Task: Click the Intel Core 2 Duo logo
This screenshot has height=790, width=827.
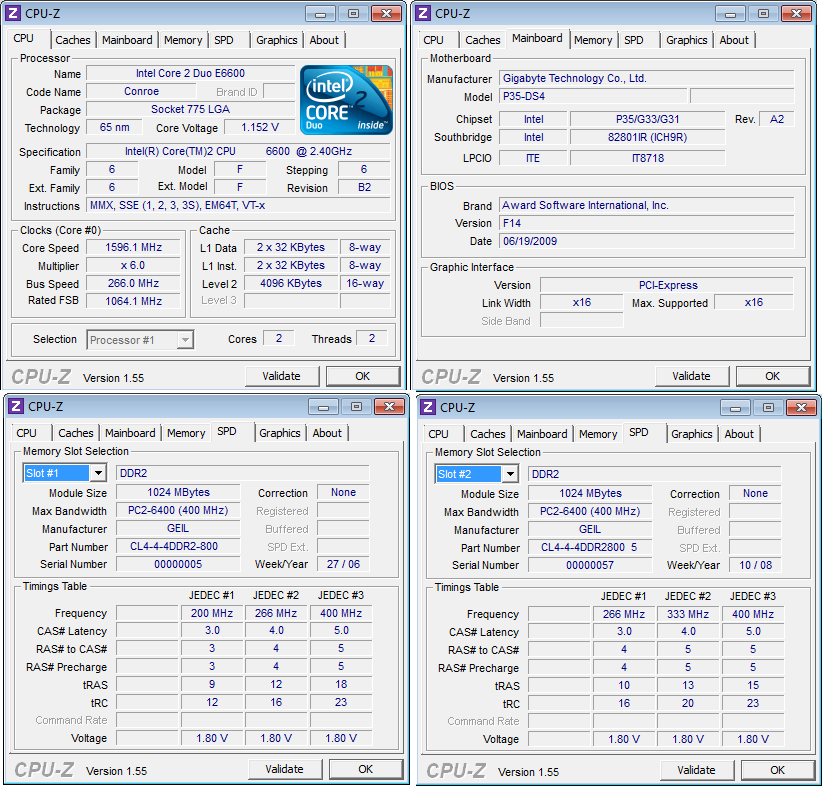Action: pyautogui.click(x=346, y=99)
